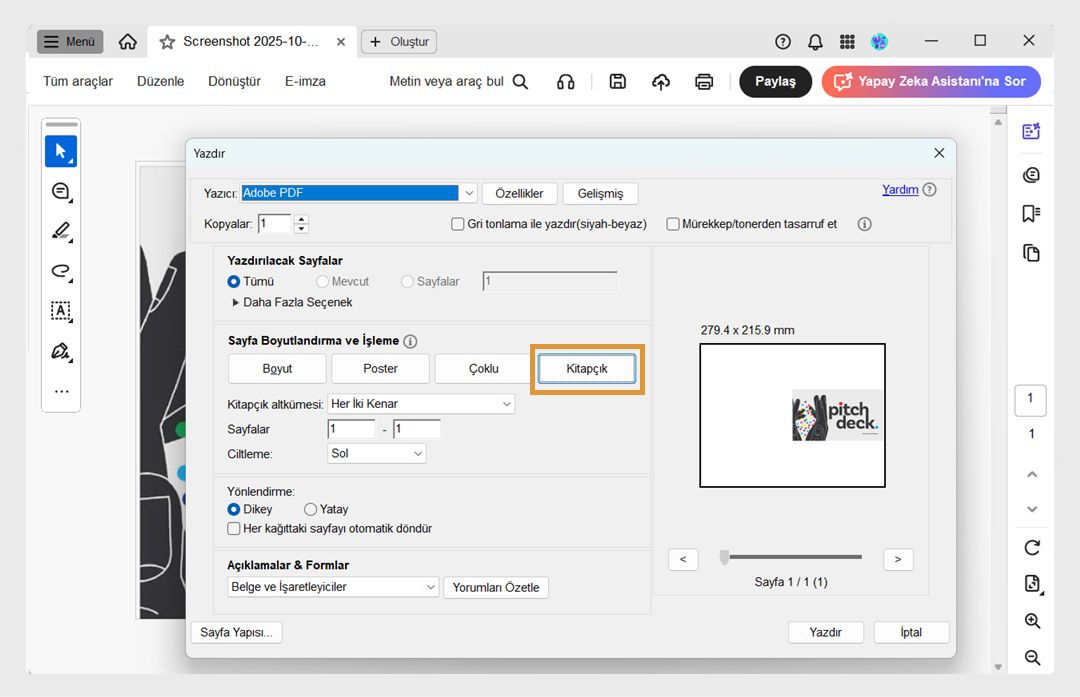Click the Kopyalar input field

tap(276, 224)
